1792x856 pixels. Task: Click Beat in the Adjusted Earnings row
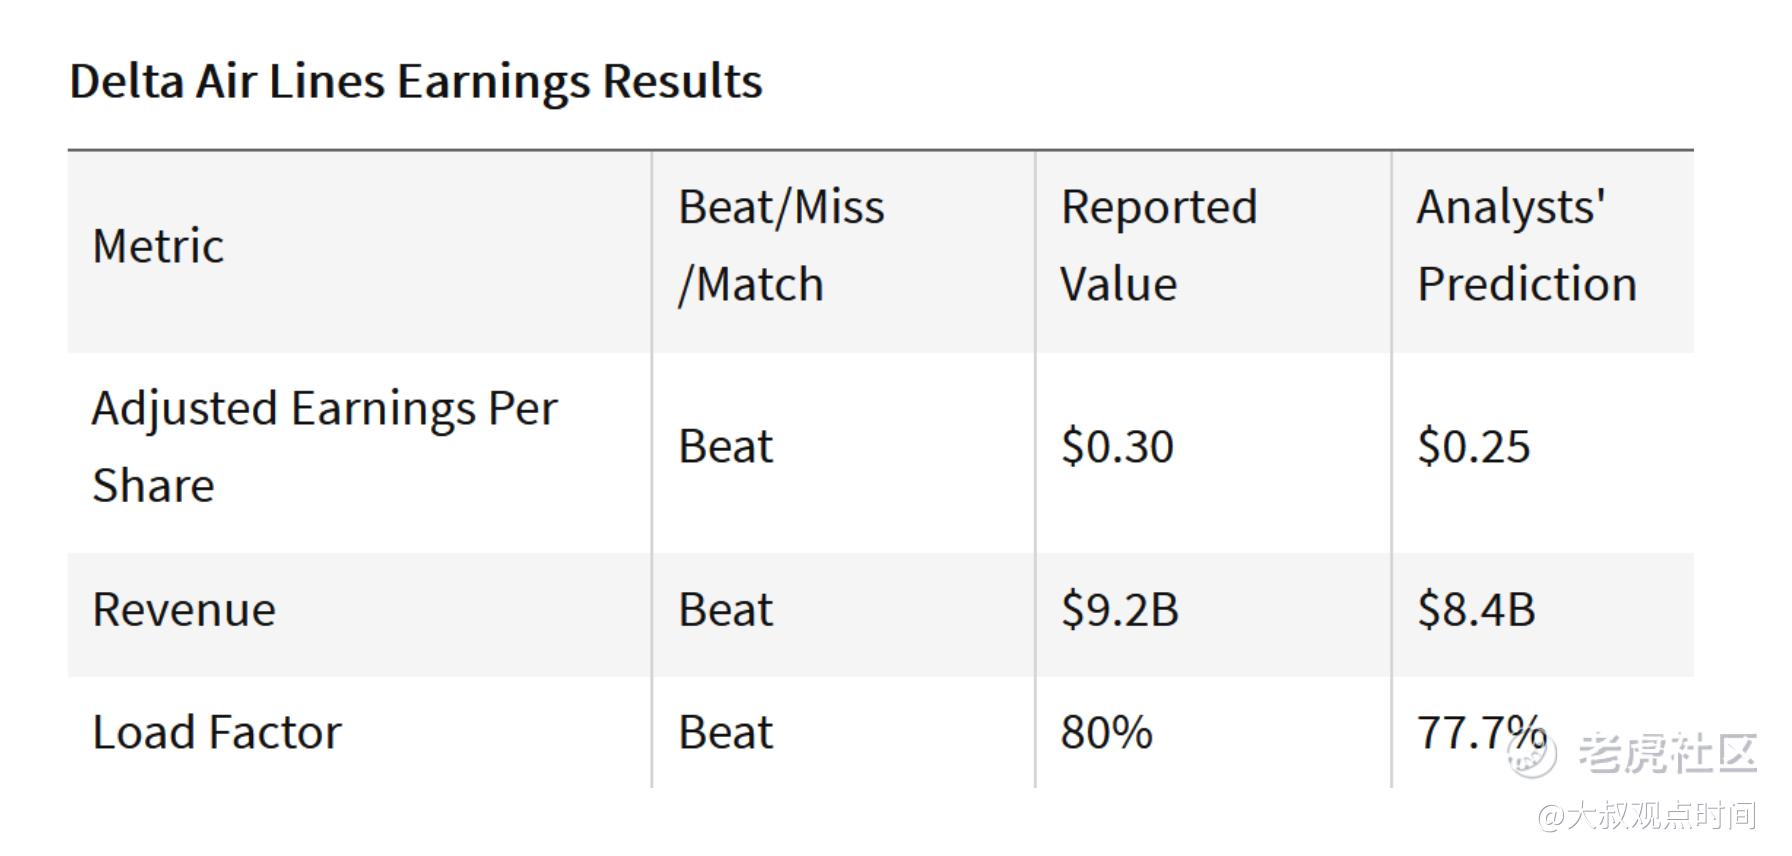[x=725, y=447]
